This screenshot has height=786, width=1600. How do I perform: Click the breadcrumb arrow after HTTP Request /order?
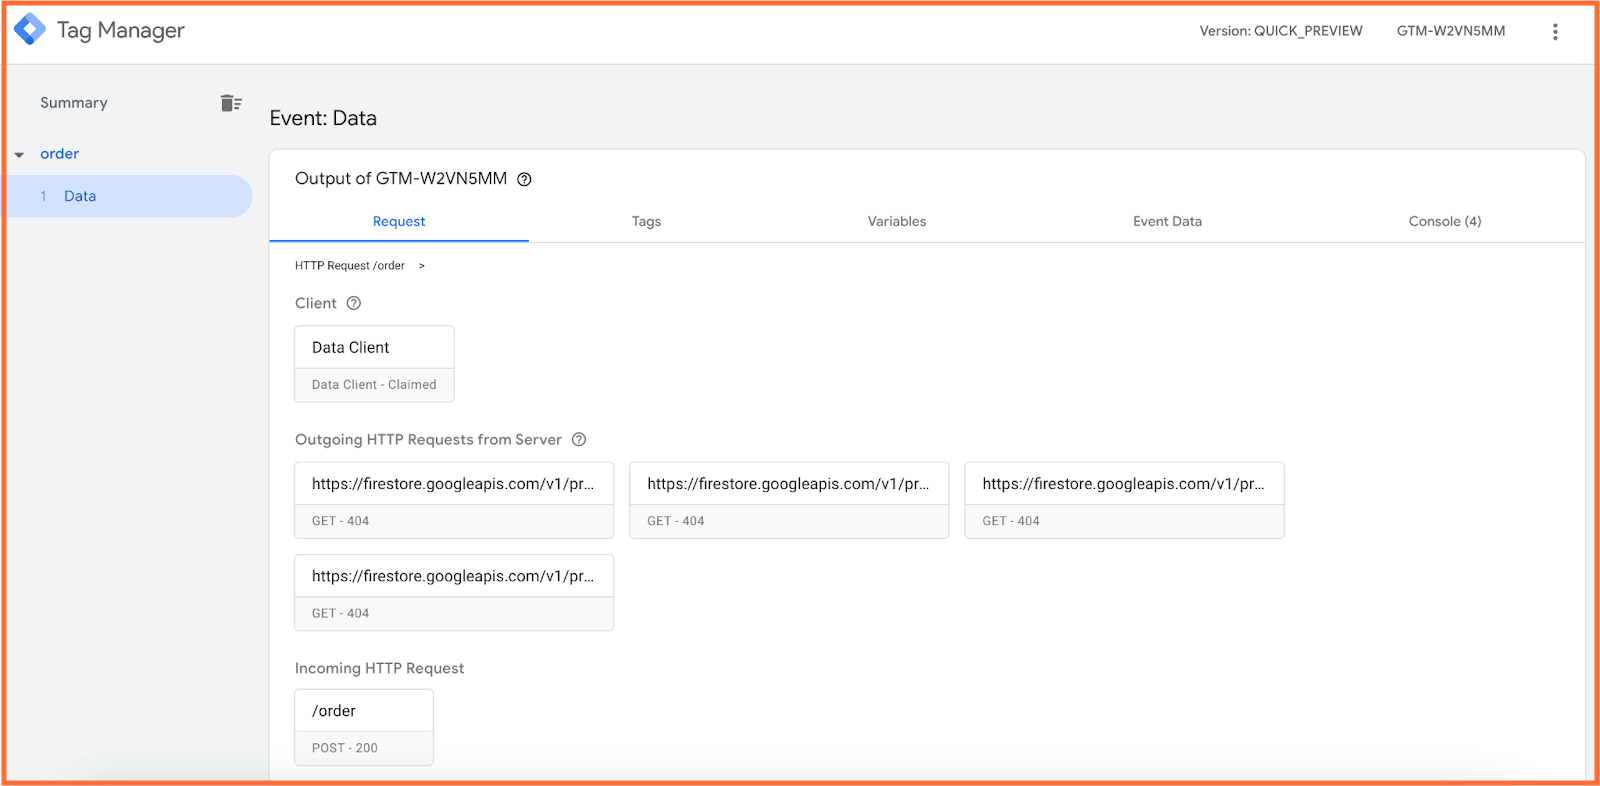coord(422,266)
